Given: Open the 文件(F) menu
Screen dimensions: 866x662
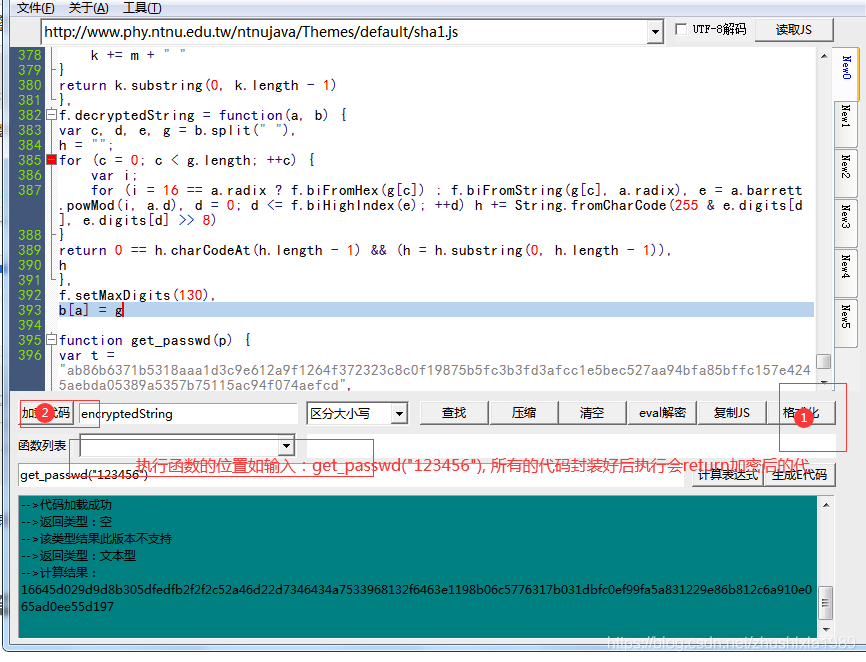Looking at the screenshot, I should [35, 8].
